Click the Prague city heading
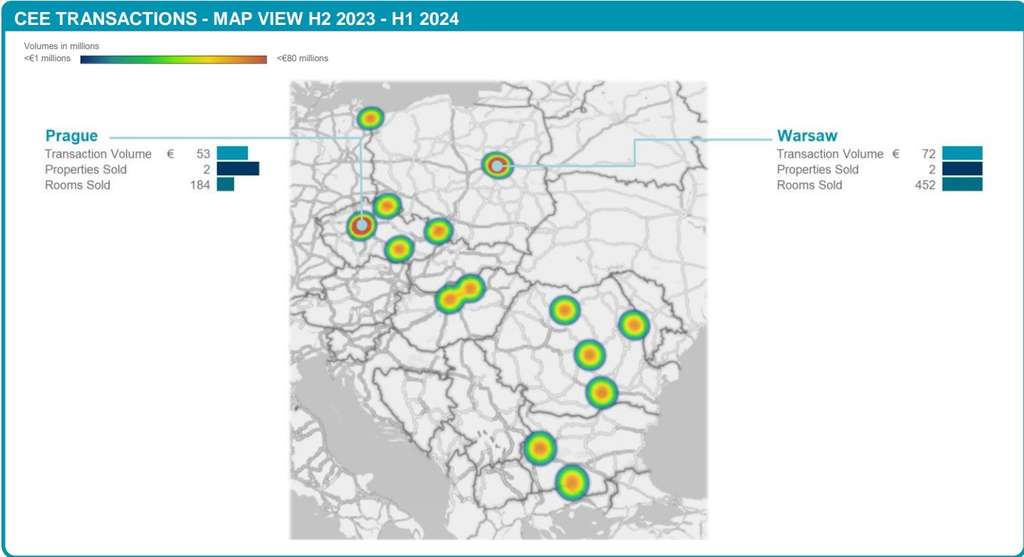Image resolution: width=1024 pixels, height=557 pixels. [71, 135]
